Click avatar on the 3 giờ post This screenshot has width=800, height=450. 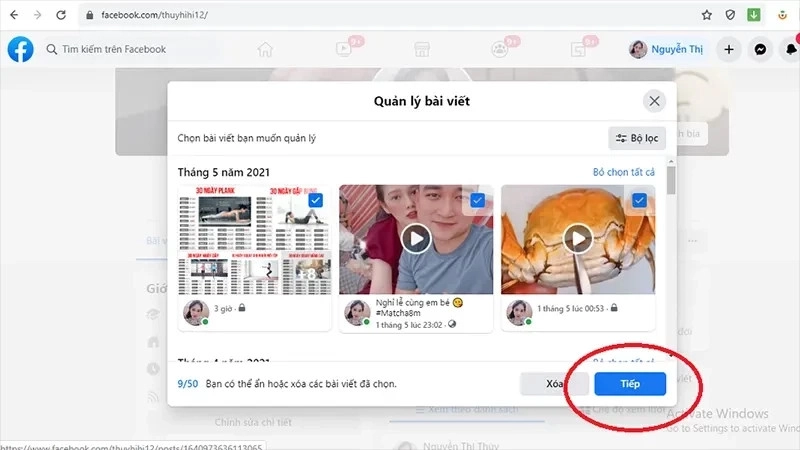196,312
